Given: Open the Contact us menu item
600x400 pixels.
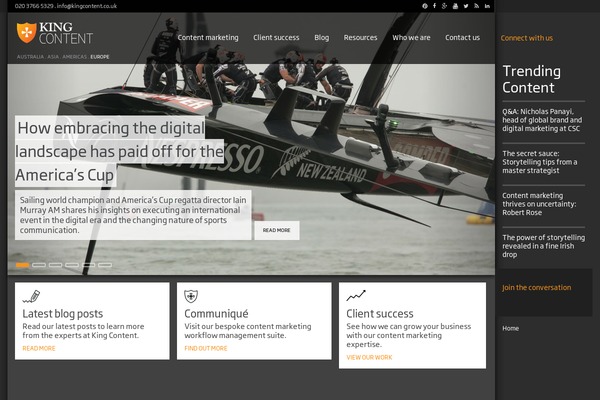Looking at the screenshot, I should pos(462,38).
